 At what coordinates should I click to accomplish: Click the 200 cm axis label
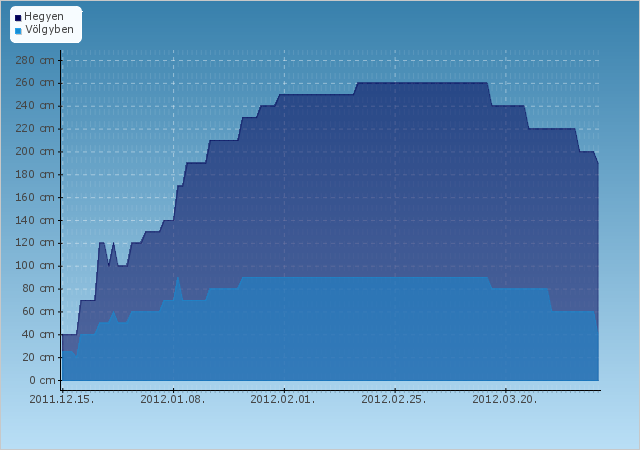click(x=35, y=151)
